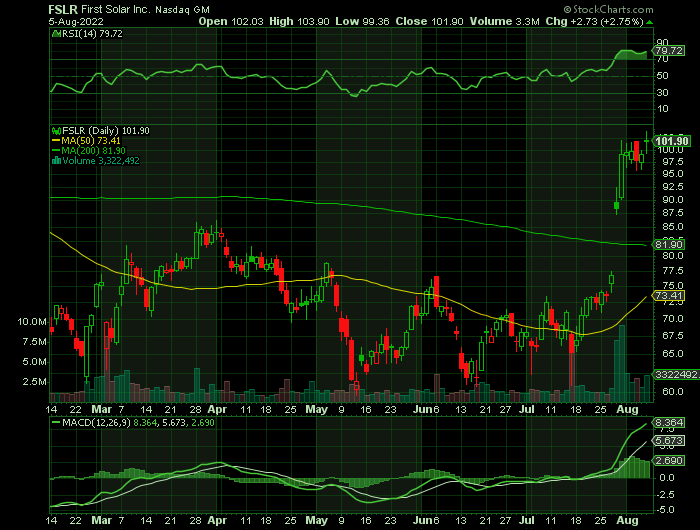Click the Volume 3.3M header value
This screenshot has height=530, width=700.
[504, 21]
